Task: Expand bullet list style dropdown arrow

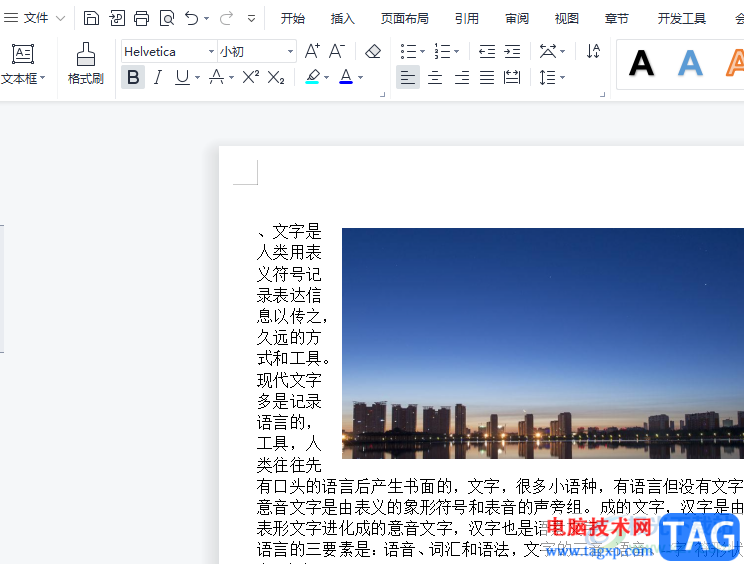Action: click(422, 51)
